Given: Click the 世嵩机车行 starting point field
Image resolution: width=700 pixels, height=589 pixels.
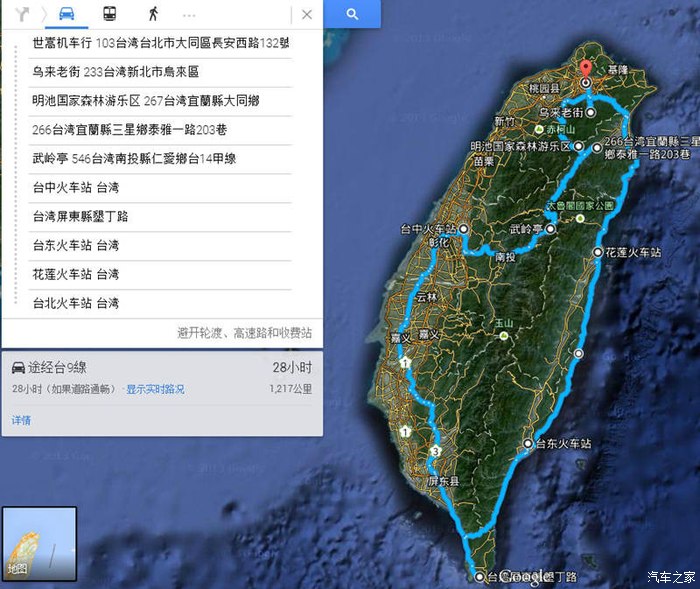Looking at the screenshot, I should [160, 43].
